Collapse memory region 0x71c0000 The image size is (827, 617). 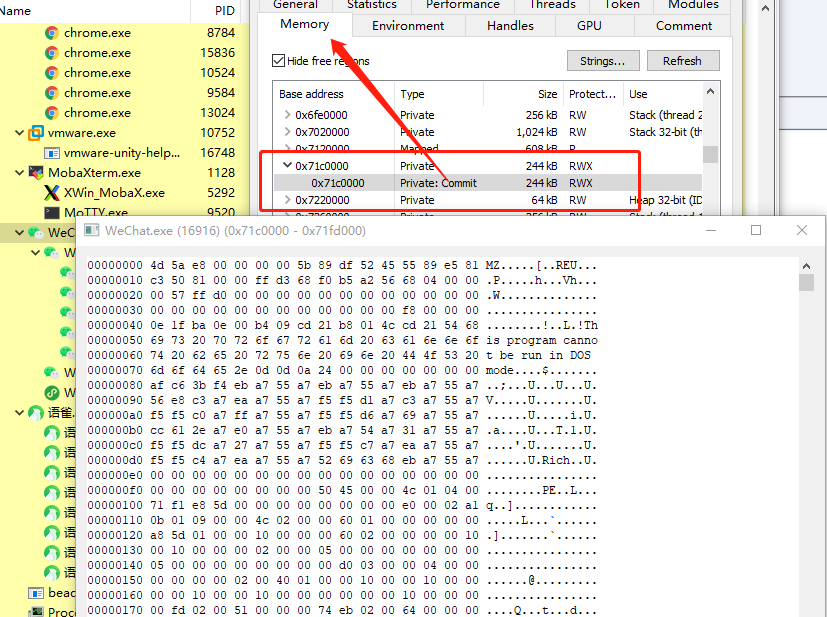point(287,165)
